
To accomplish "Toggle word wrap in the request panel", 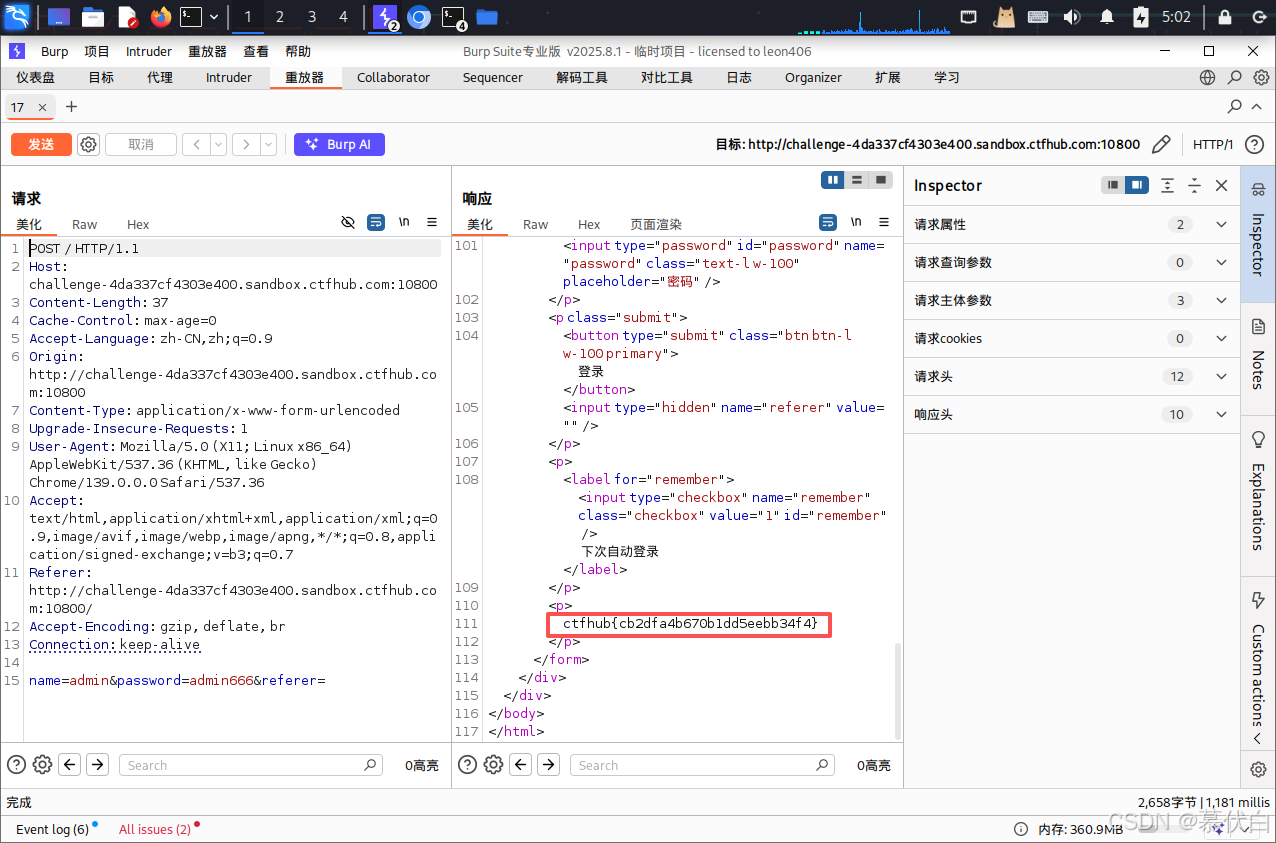I will point(376,222).
